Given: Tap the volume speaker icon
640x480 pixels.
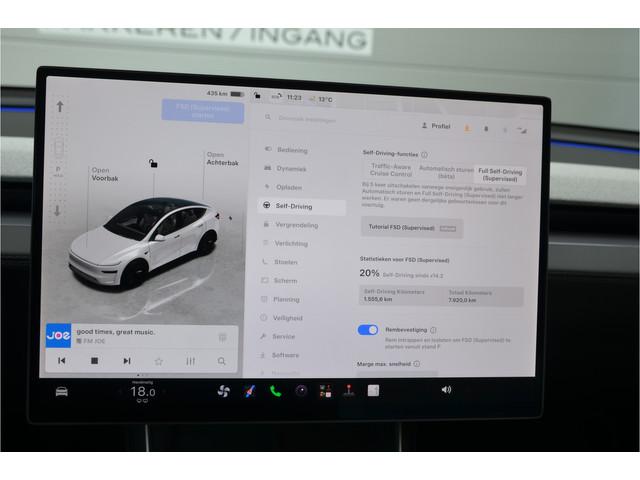Looking at the screenshot, I should 446,390.
